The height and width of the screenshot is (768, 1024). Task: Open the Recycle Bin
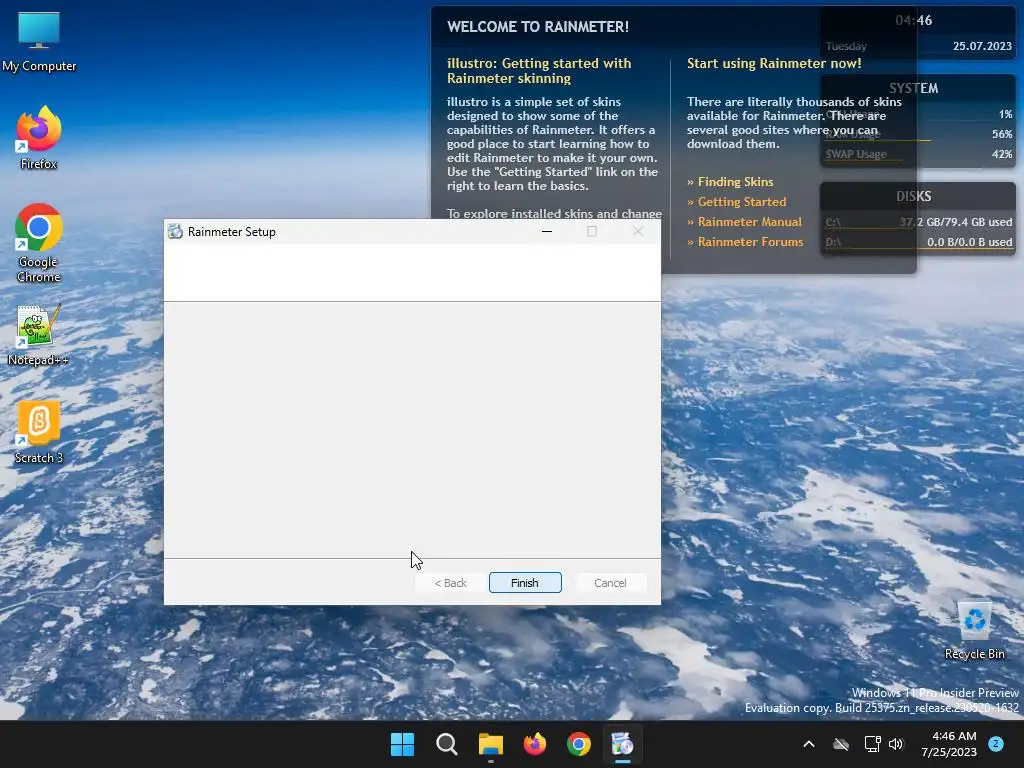click(974, 631)
